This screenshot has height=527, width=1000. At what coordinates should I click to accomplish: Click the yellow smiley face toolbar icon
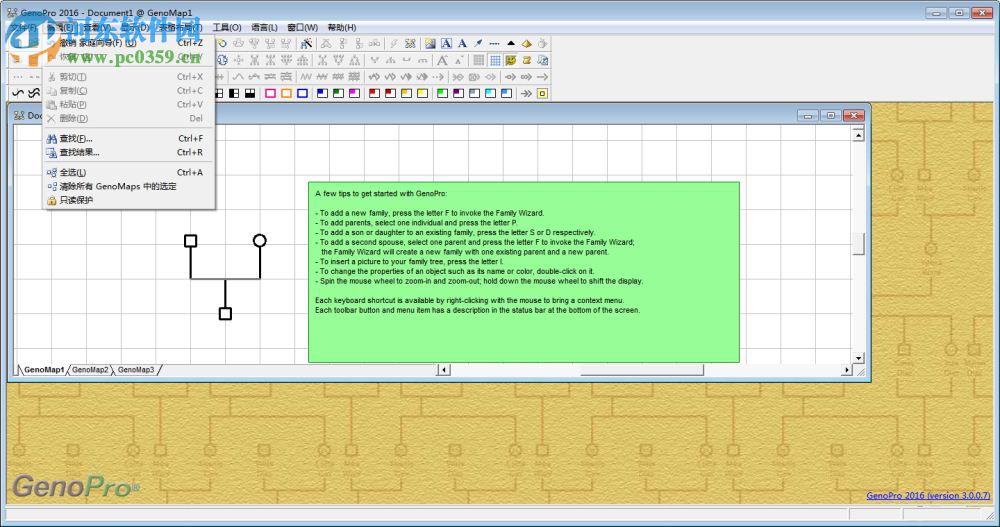click(511, 60)
